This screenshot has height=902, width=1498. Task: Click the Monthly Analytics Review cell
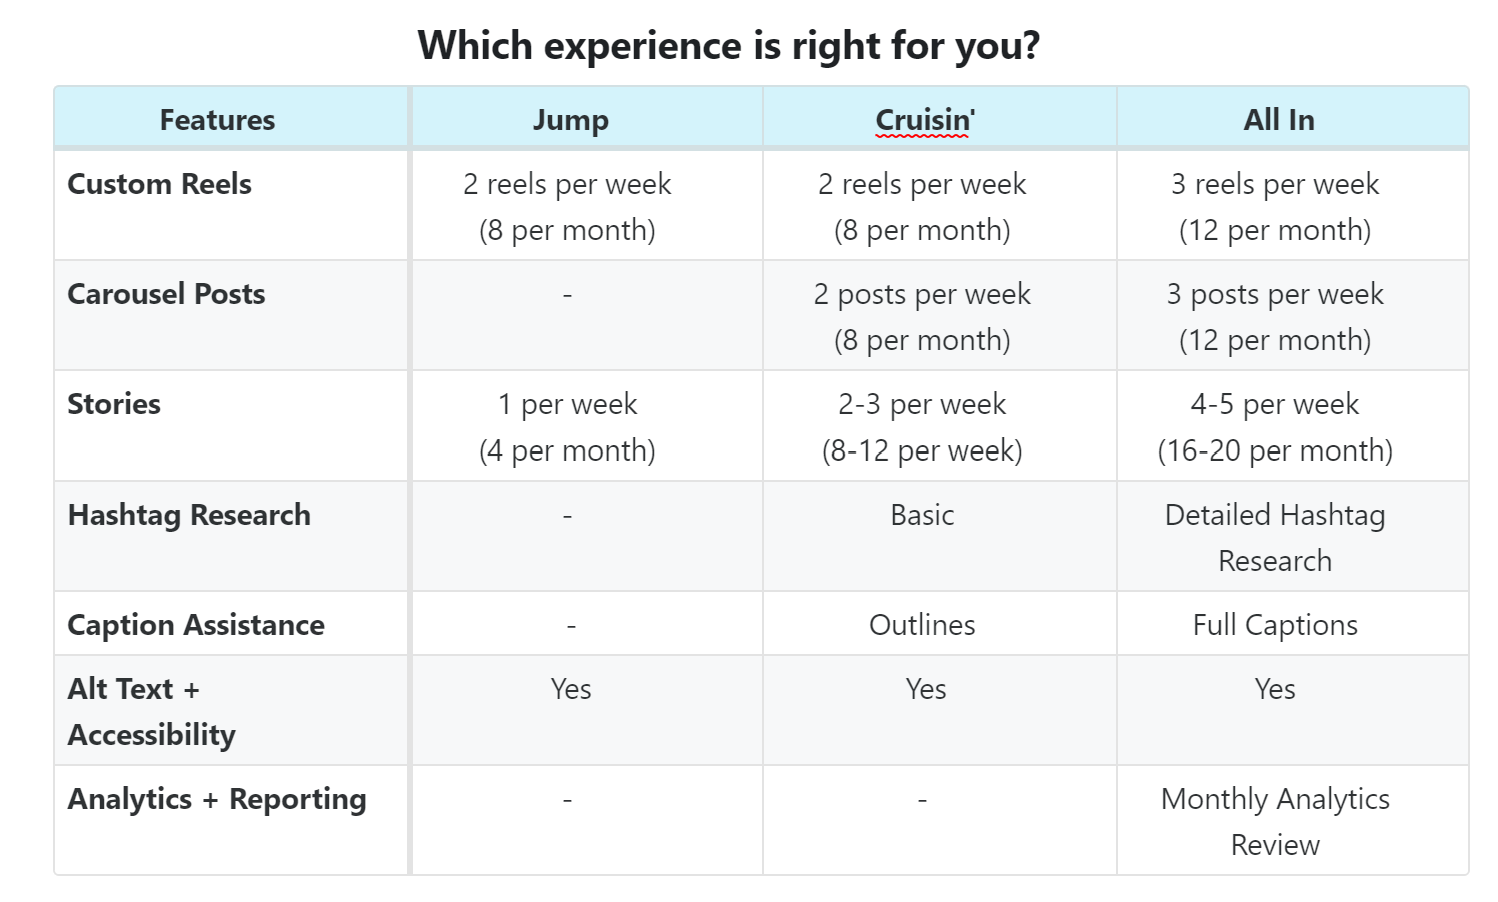(x=1275, y=821)
